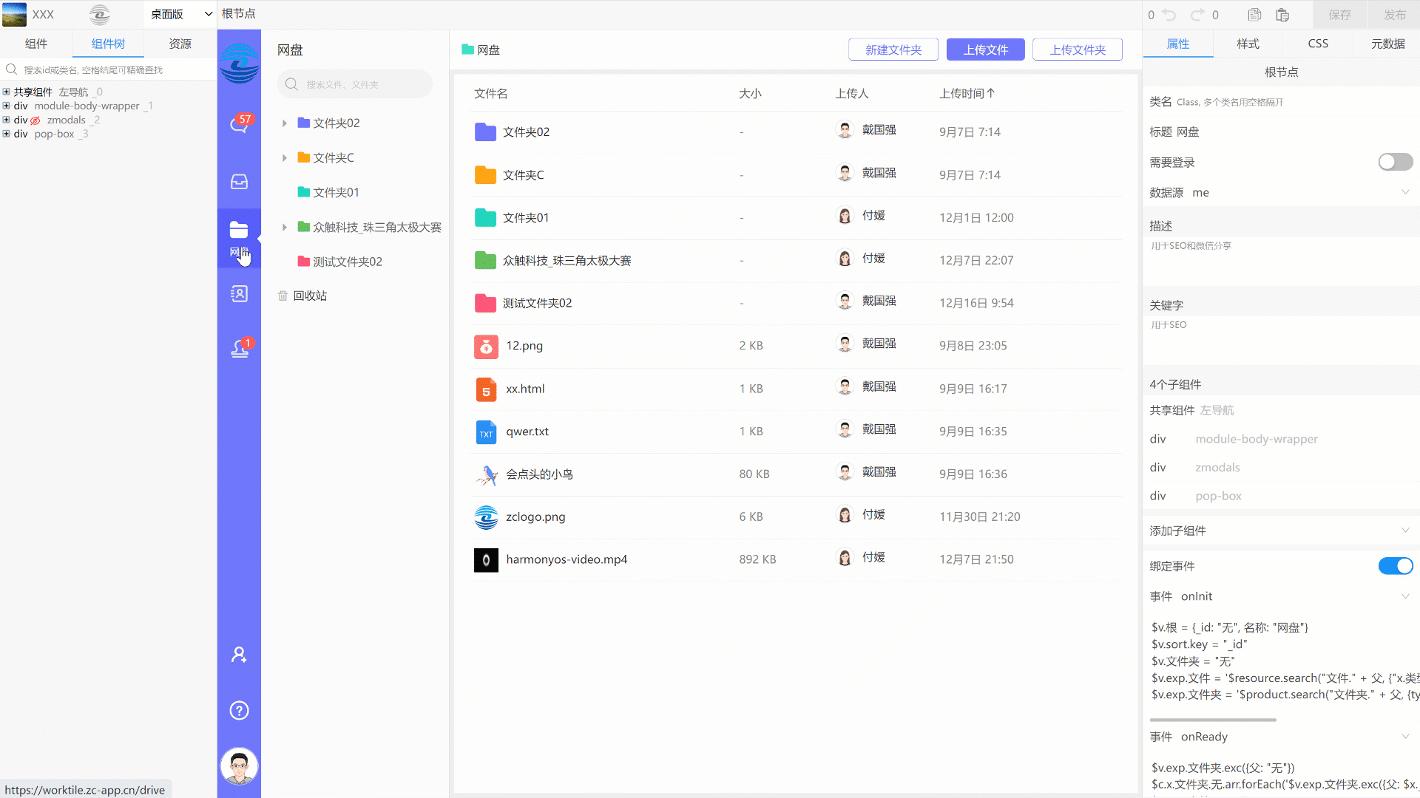This screenshot has height=798, width=1420.
Task: Switch to the 资源 tab
Action: tap(180, 44)
